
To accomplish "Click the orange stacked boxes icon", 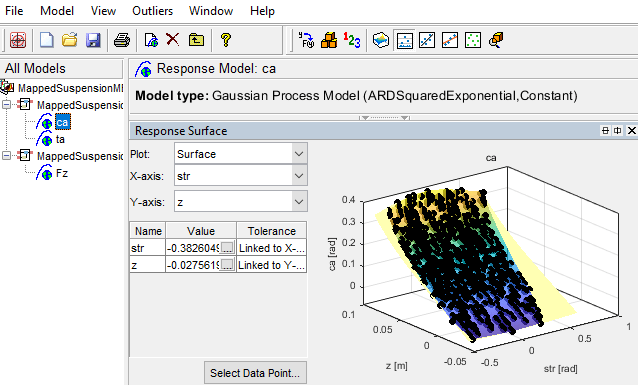I will [329, 40].
